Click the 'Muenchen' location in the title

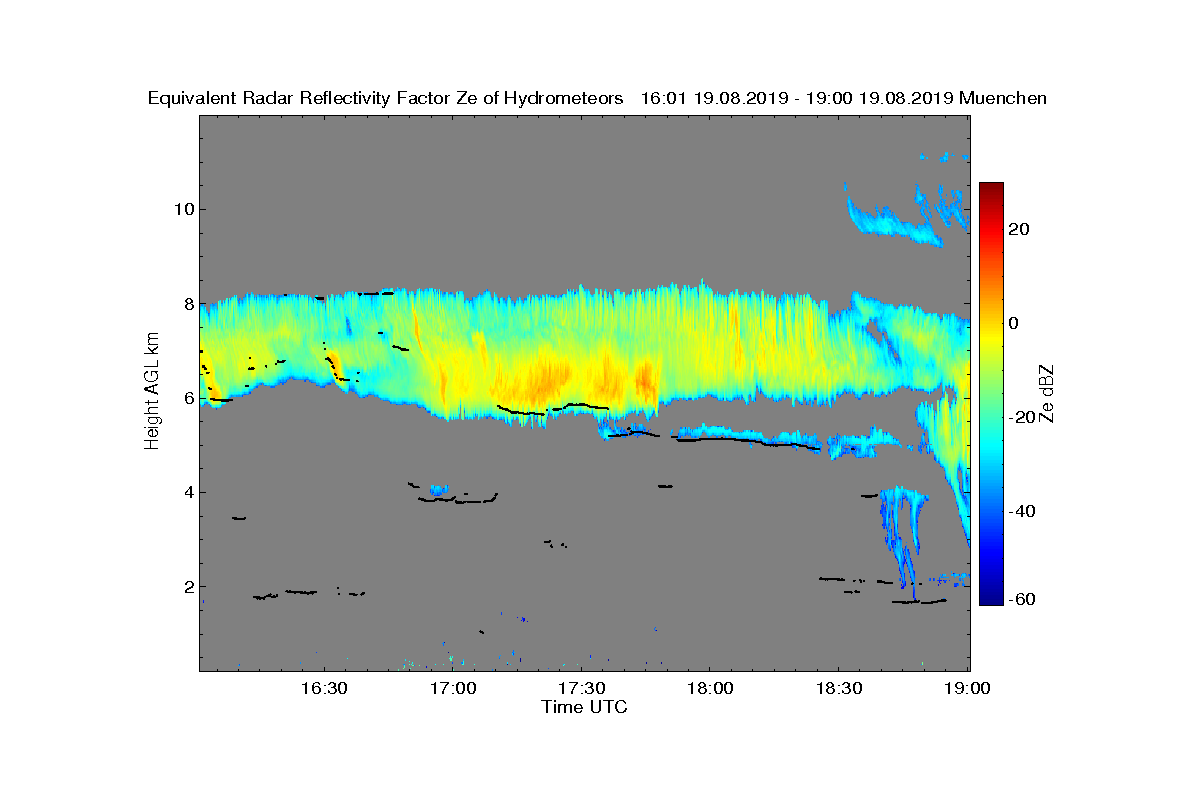(x=1002, y=98)
